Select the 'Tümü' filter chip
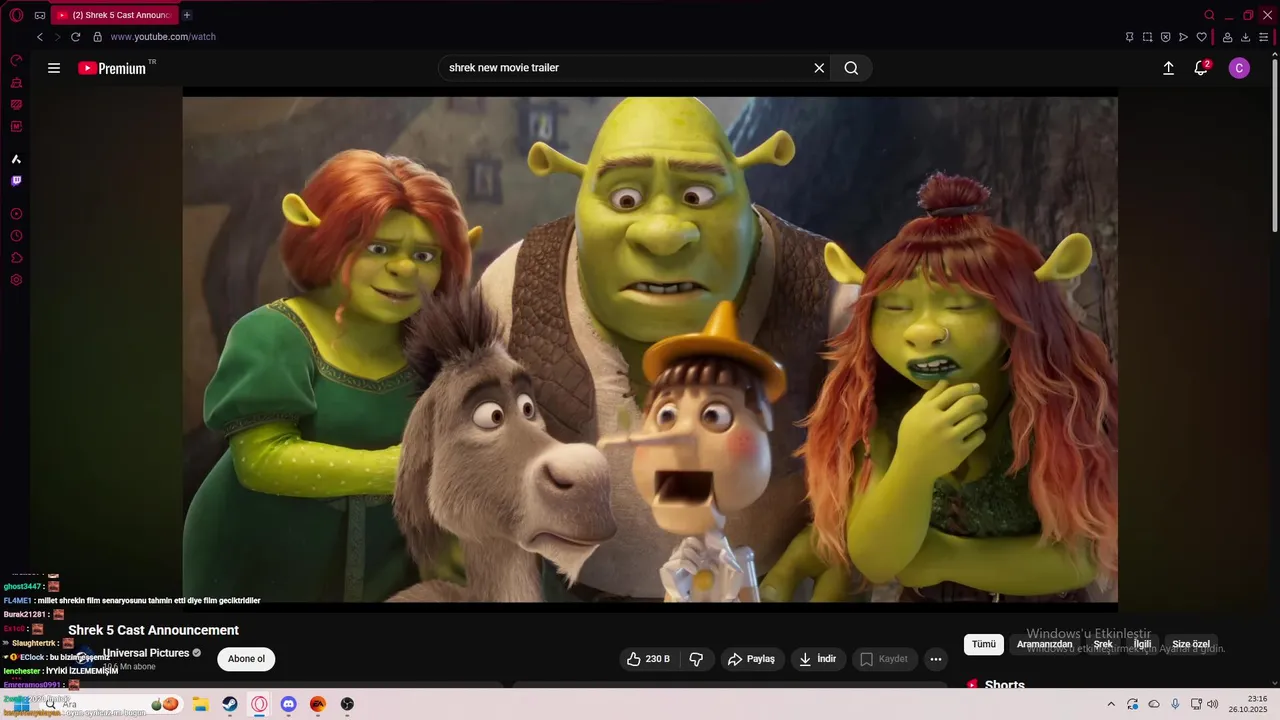Screen dimensions: 1280x720 (984, 644)
